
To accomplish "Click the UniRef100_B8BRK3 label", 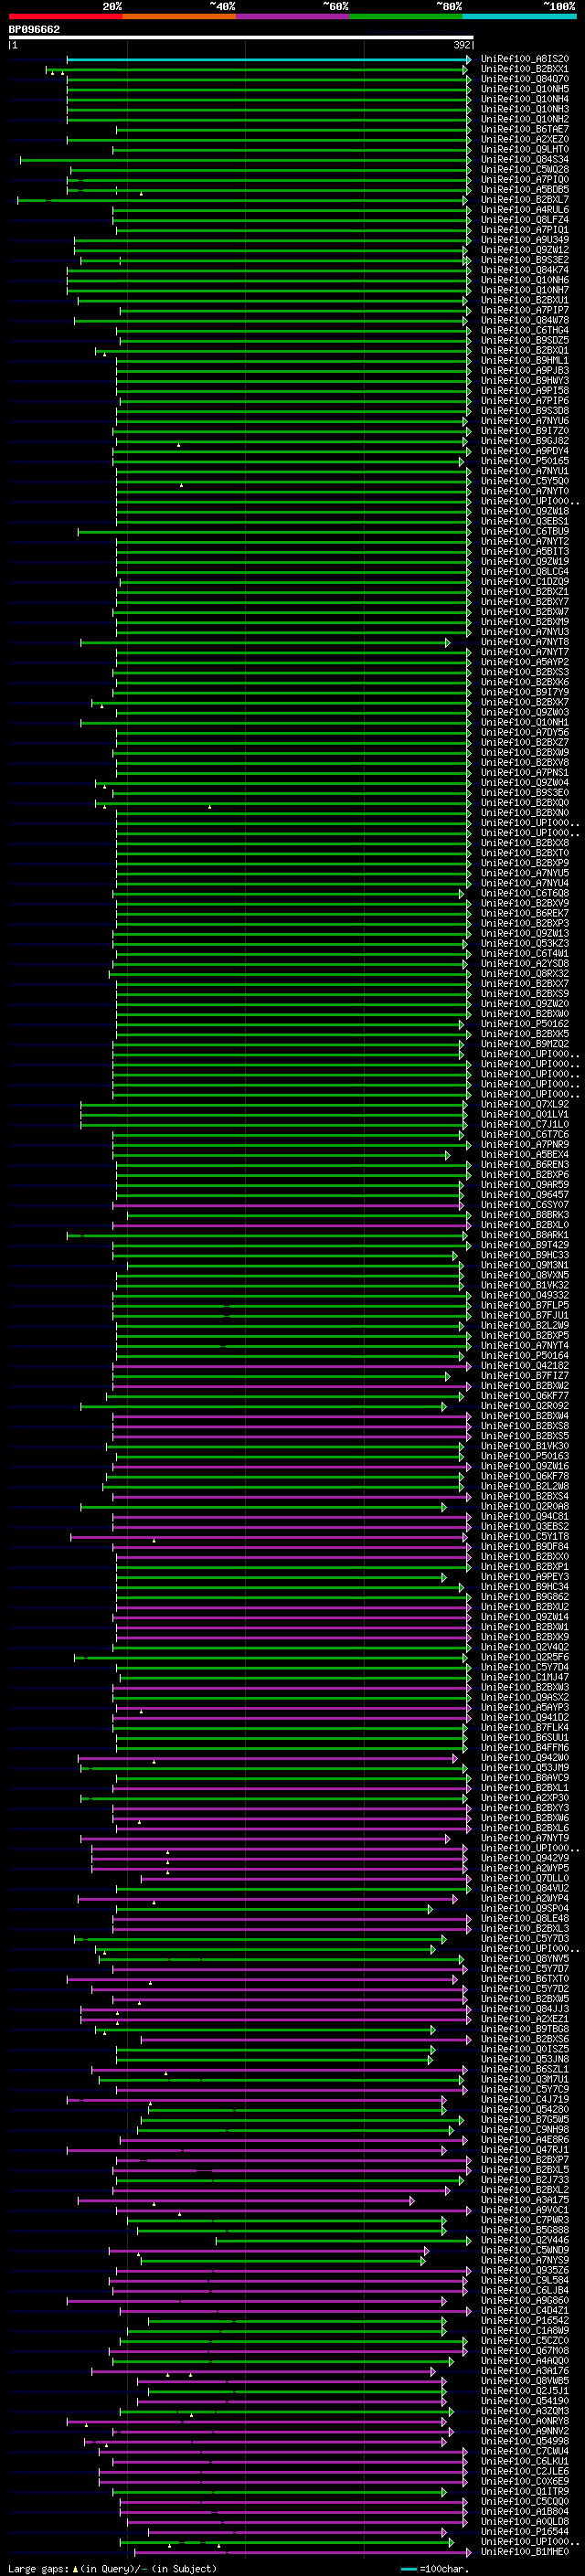I will 525,1215.
